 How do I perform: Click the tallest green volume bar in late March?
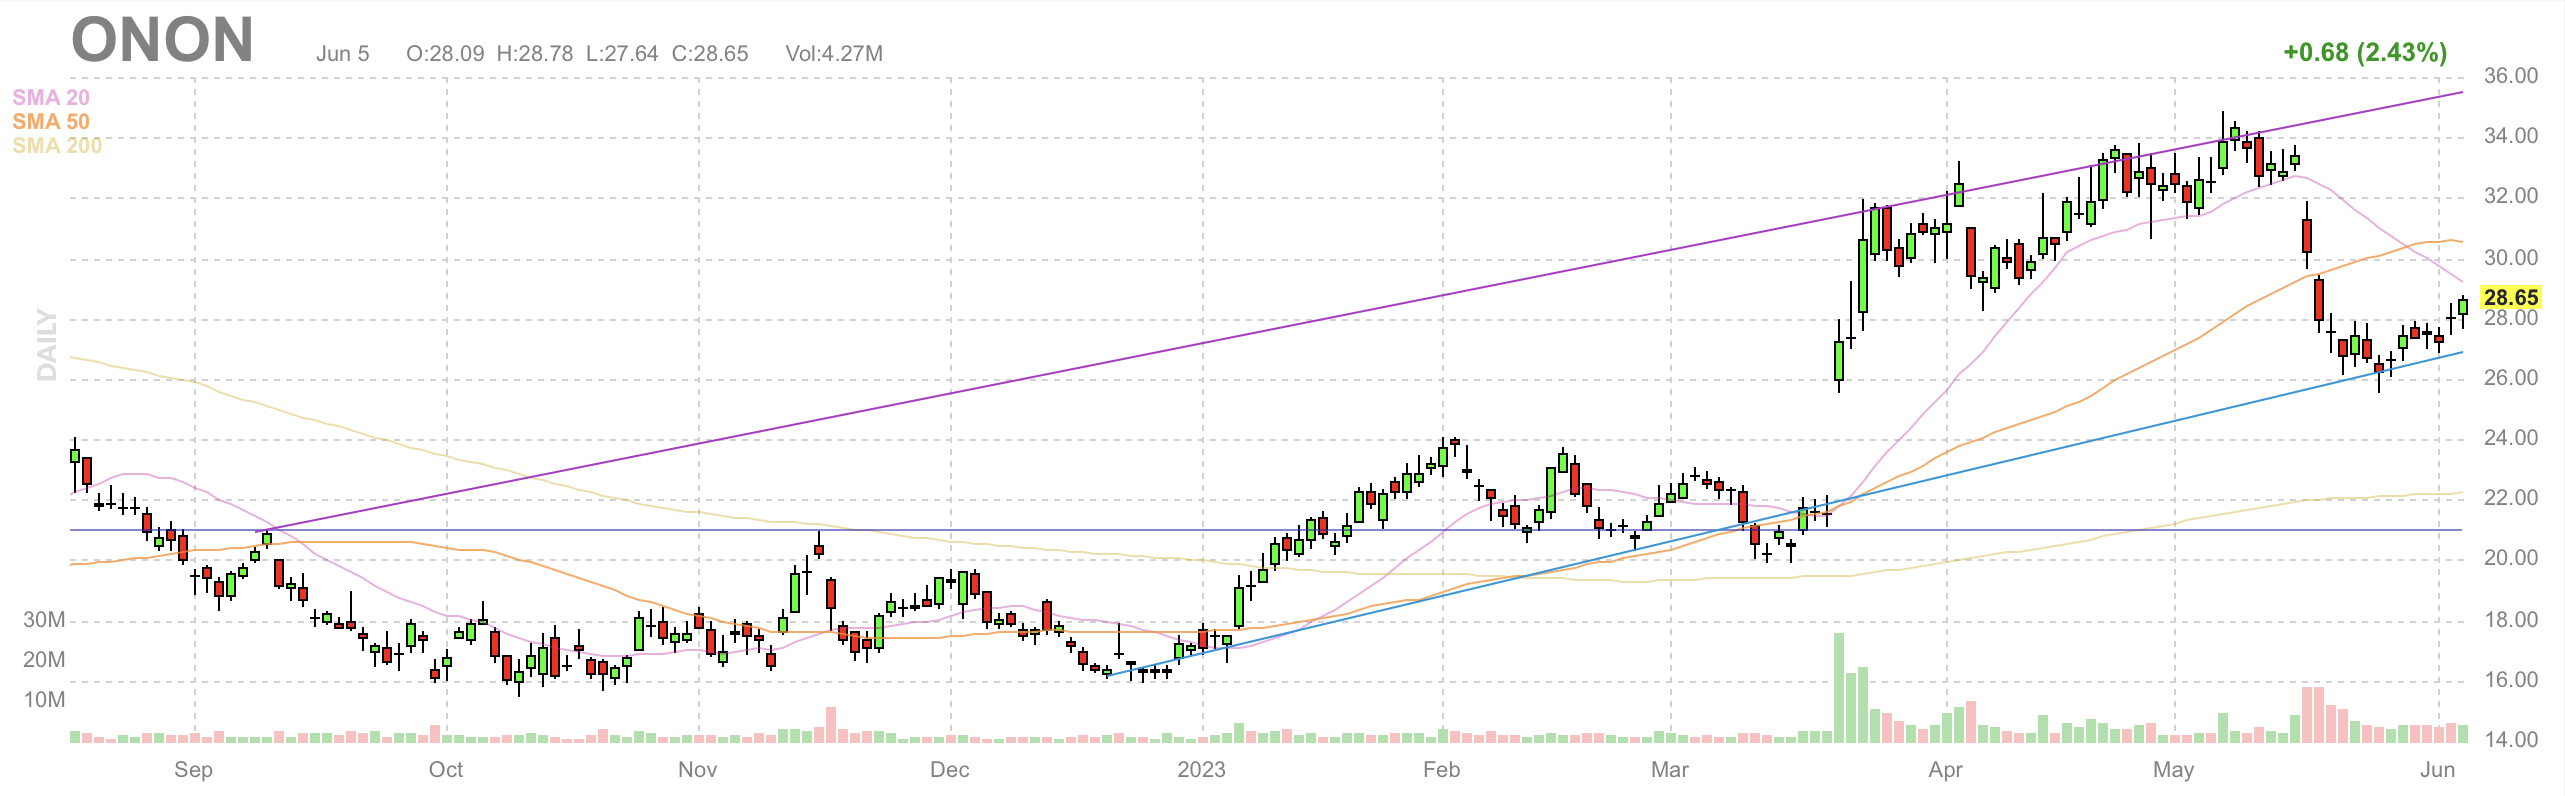click(1838, 688)
